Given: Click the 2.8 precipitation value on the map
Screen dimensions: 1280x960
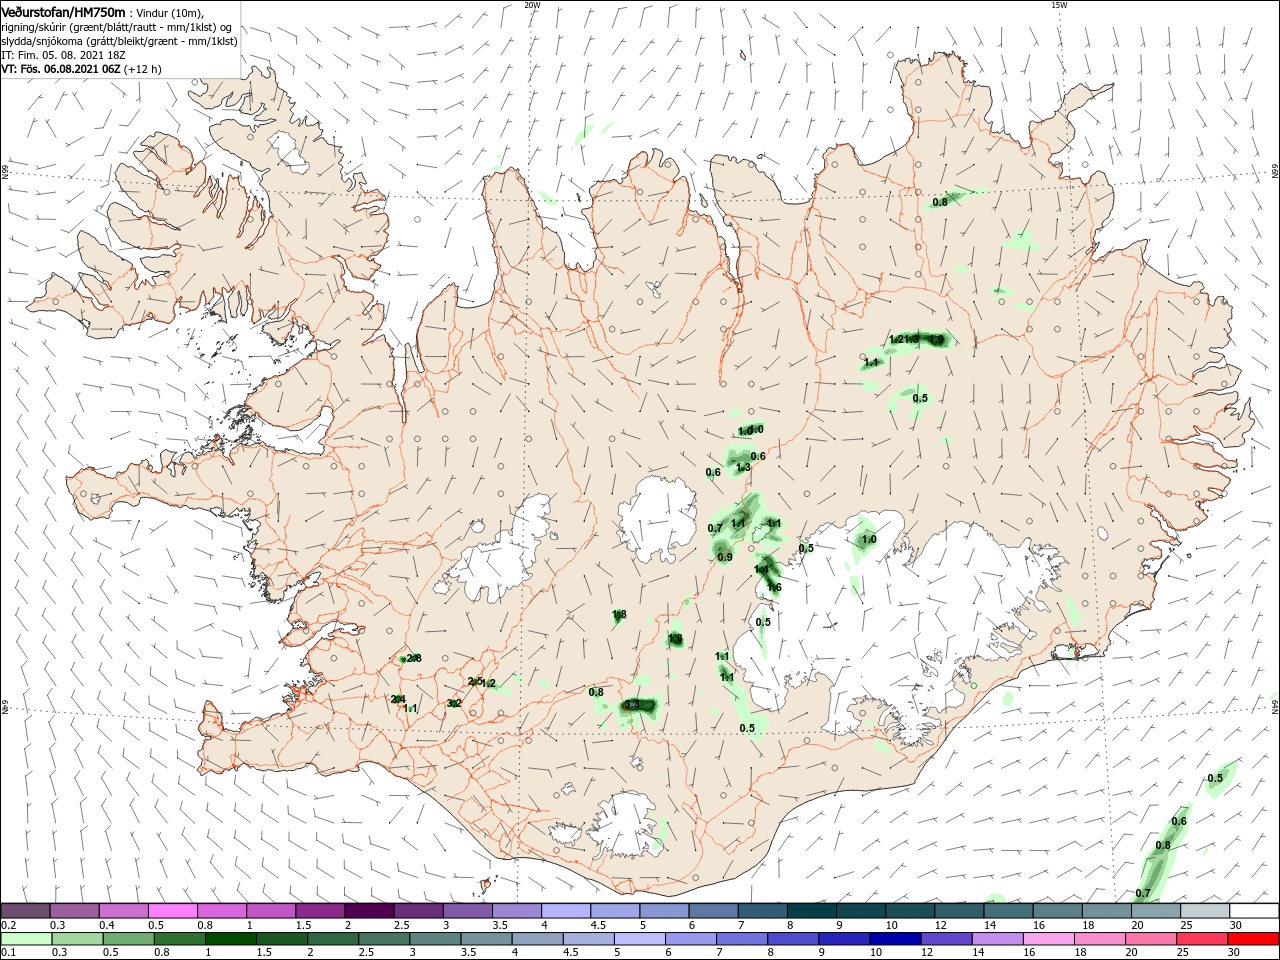Looking at the screenshot, I should click(x=414, y=658).
